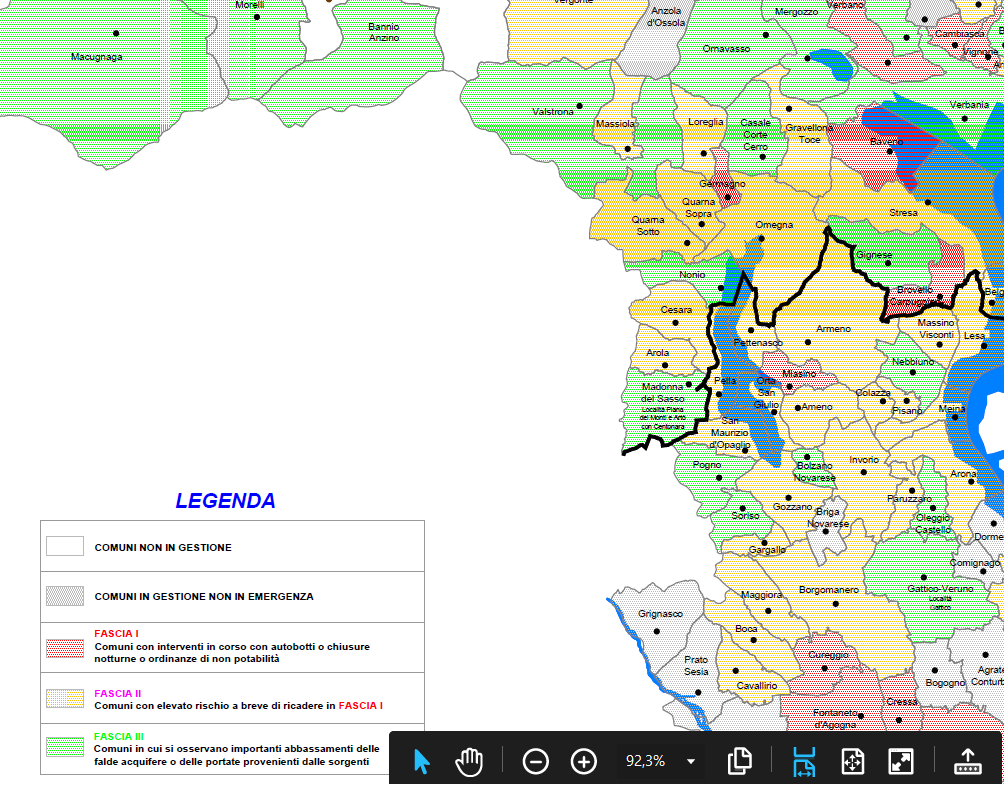Image resolution: width=1006 pixels, height=788 pixels.
Task: Click the Massiola map label
Action: tap(615, 124)
